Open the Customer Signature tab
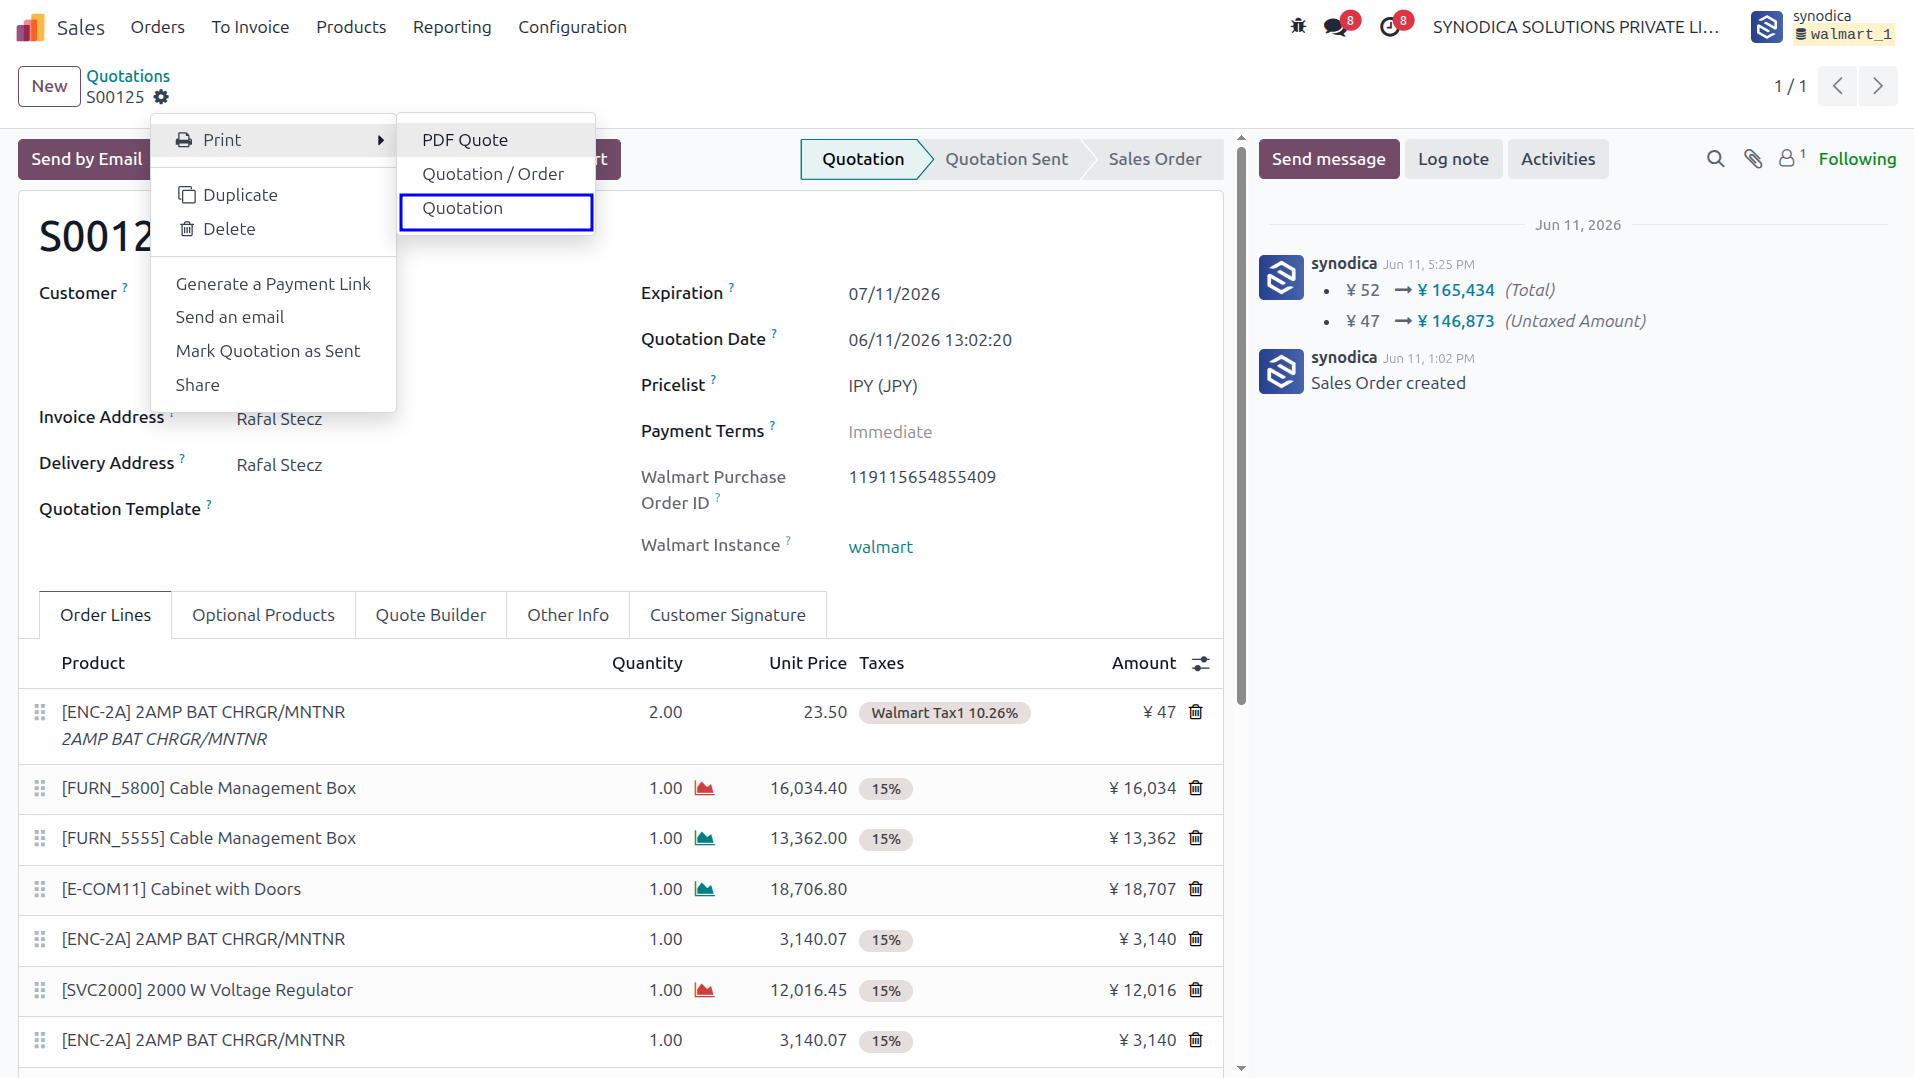Image resolution: width=1914 pixels, height=1078 pixels. coord(728,615)
